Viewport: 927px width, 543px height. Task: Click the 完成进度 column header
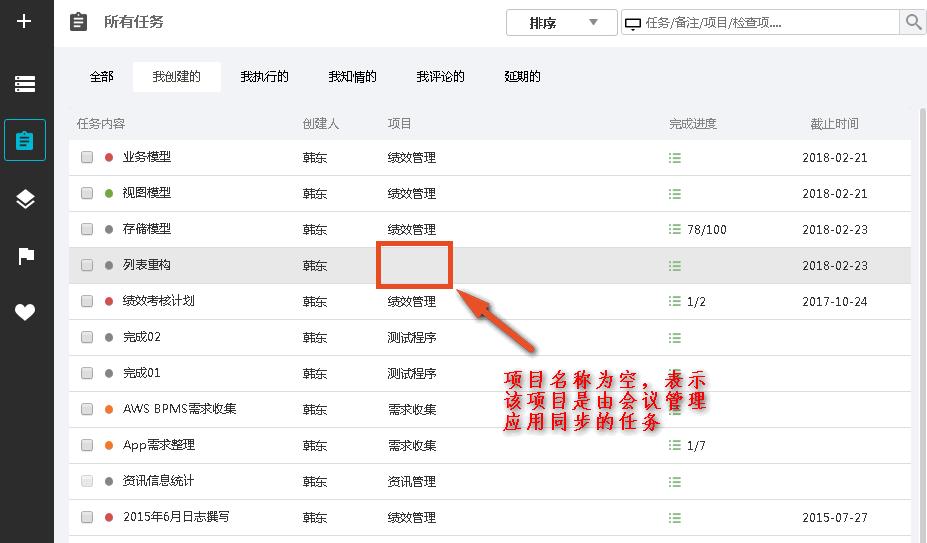click(693, 124)
